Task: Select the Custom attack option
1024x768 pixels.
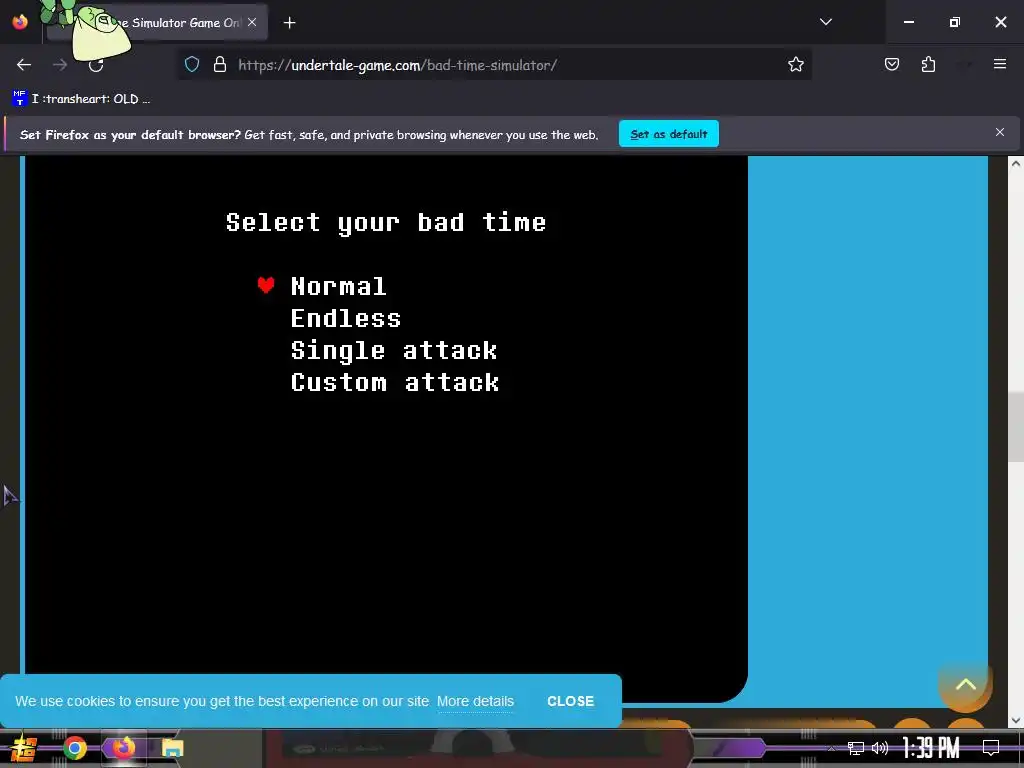Action: tap(394, 383)
